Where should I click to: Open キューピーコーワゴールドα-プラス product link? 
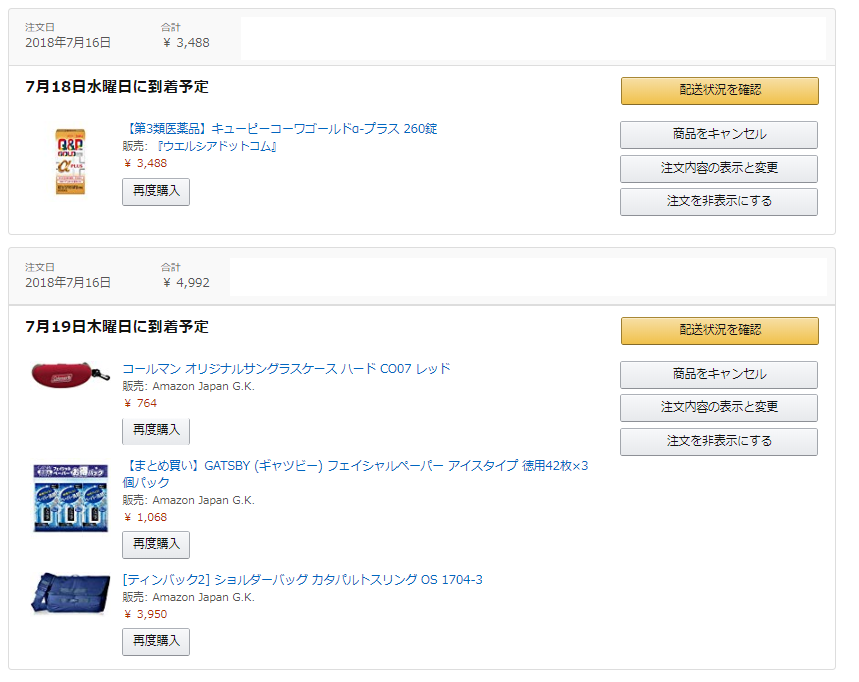pos(280,129)
